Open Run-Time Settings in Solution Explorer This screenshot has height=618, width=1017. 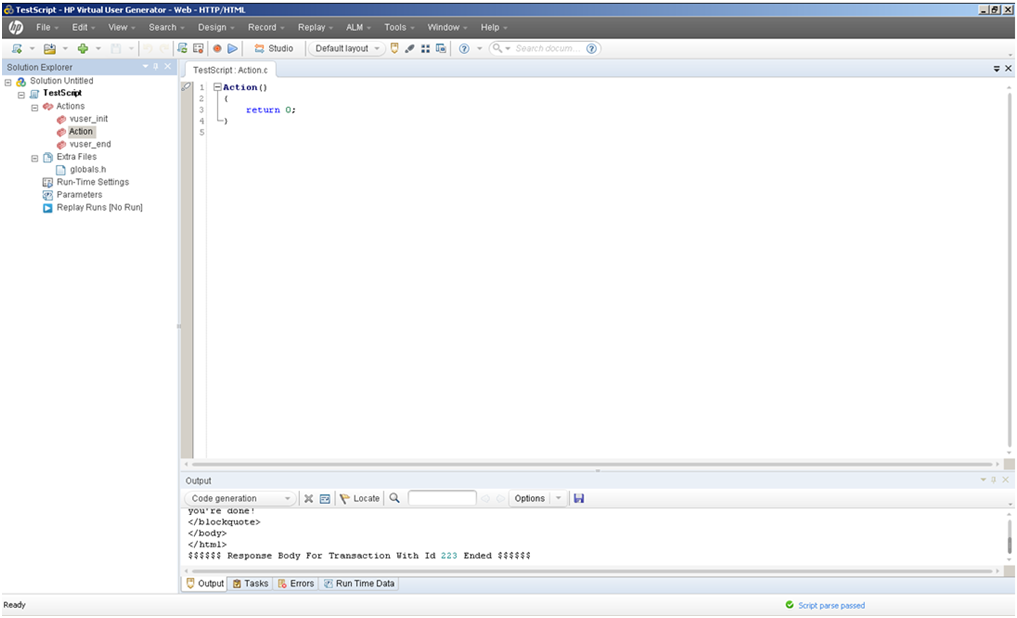click(92, 182)
